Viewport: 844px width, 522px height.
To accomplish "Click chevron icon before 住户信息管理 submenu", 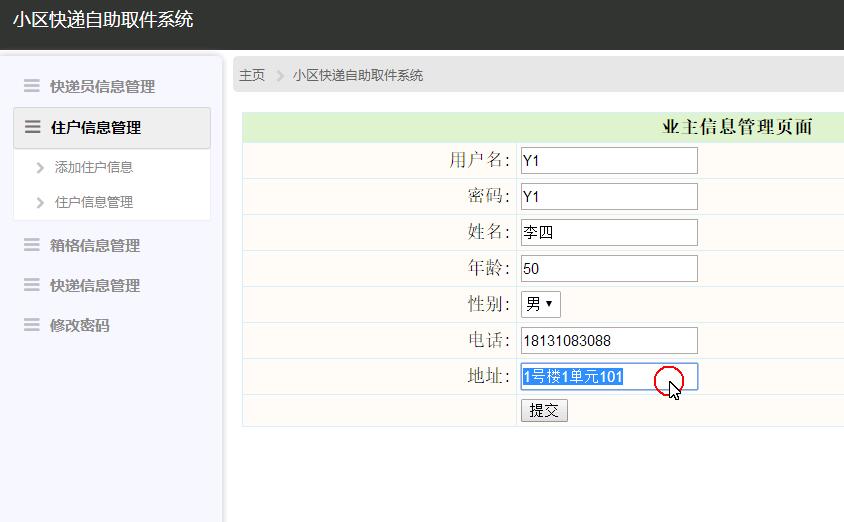I will (x=40, y=202).
